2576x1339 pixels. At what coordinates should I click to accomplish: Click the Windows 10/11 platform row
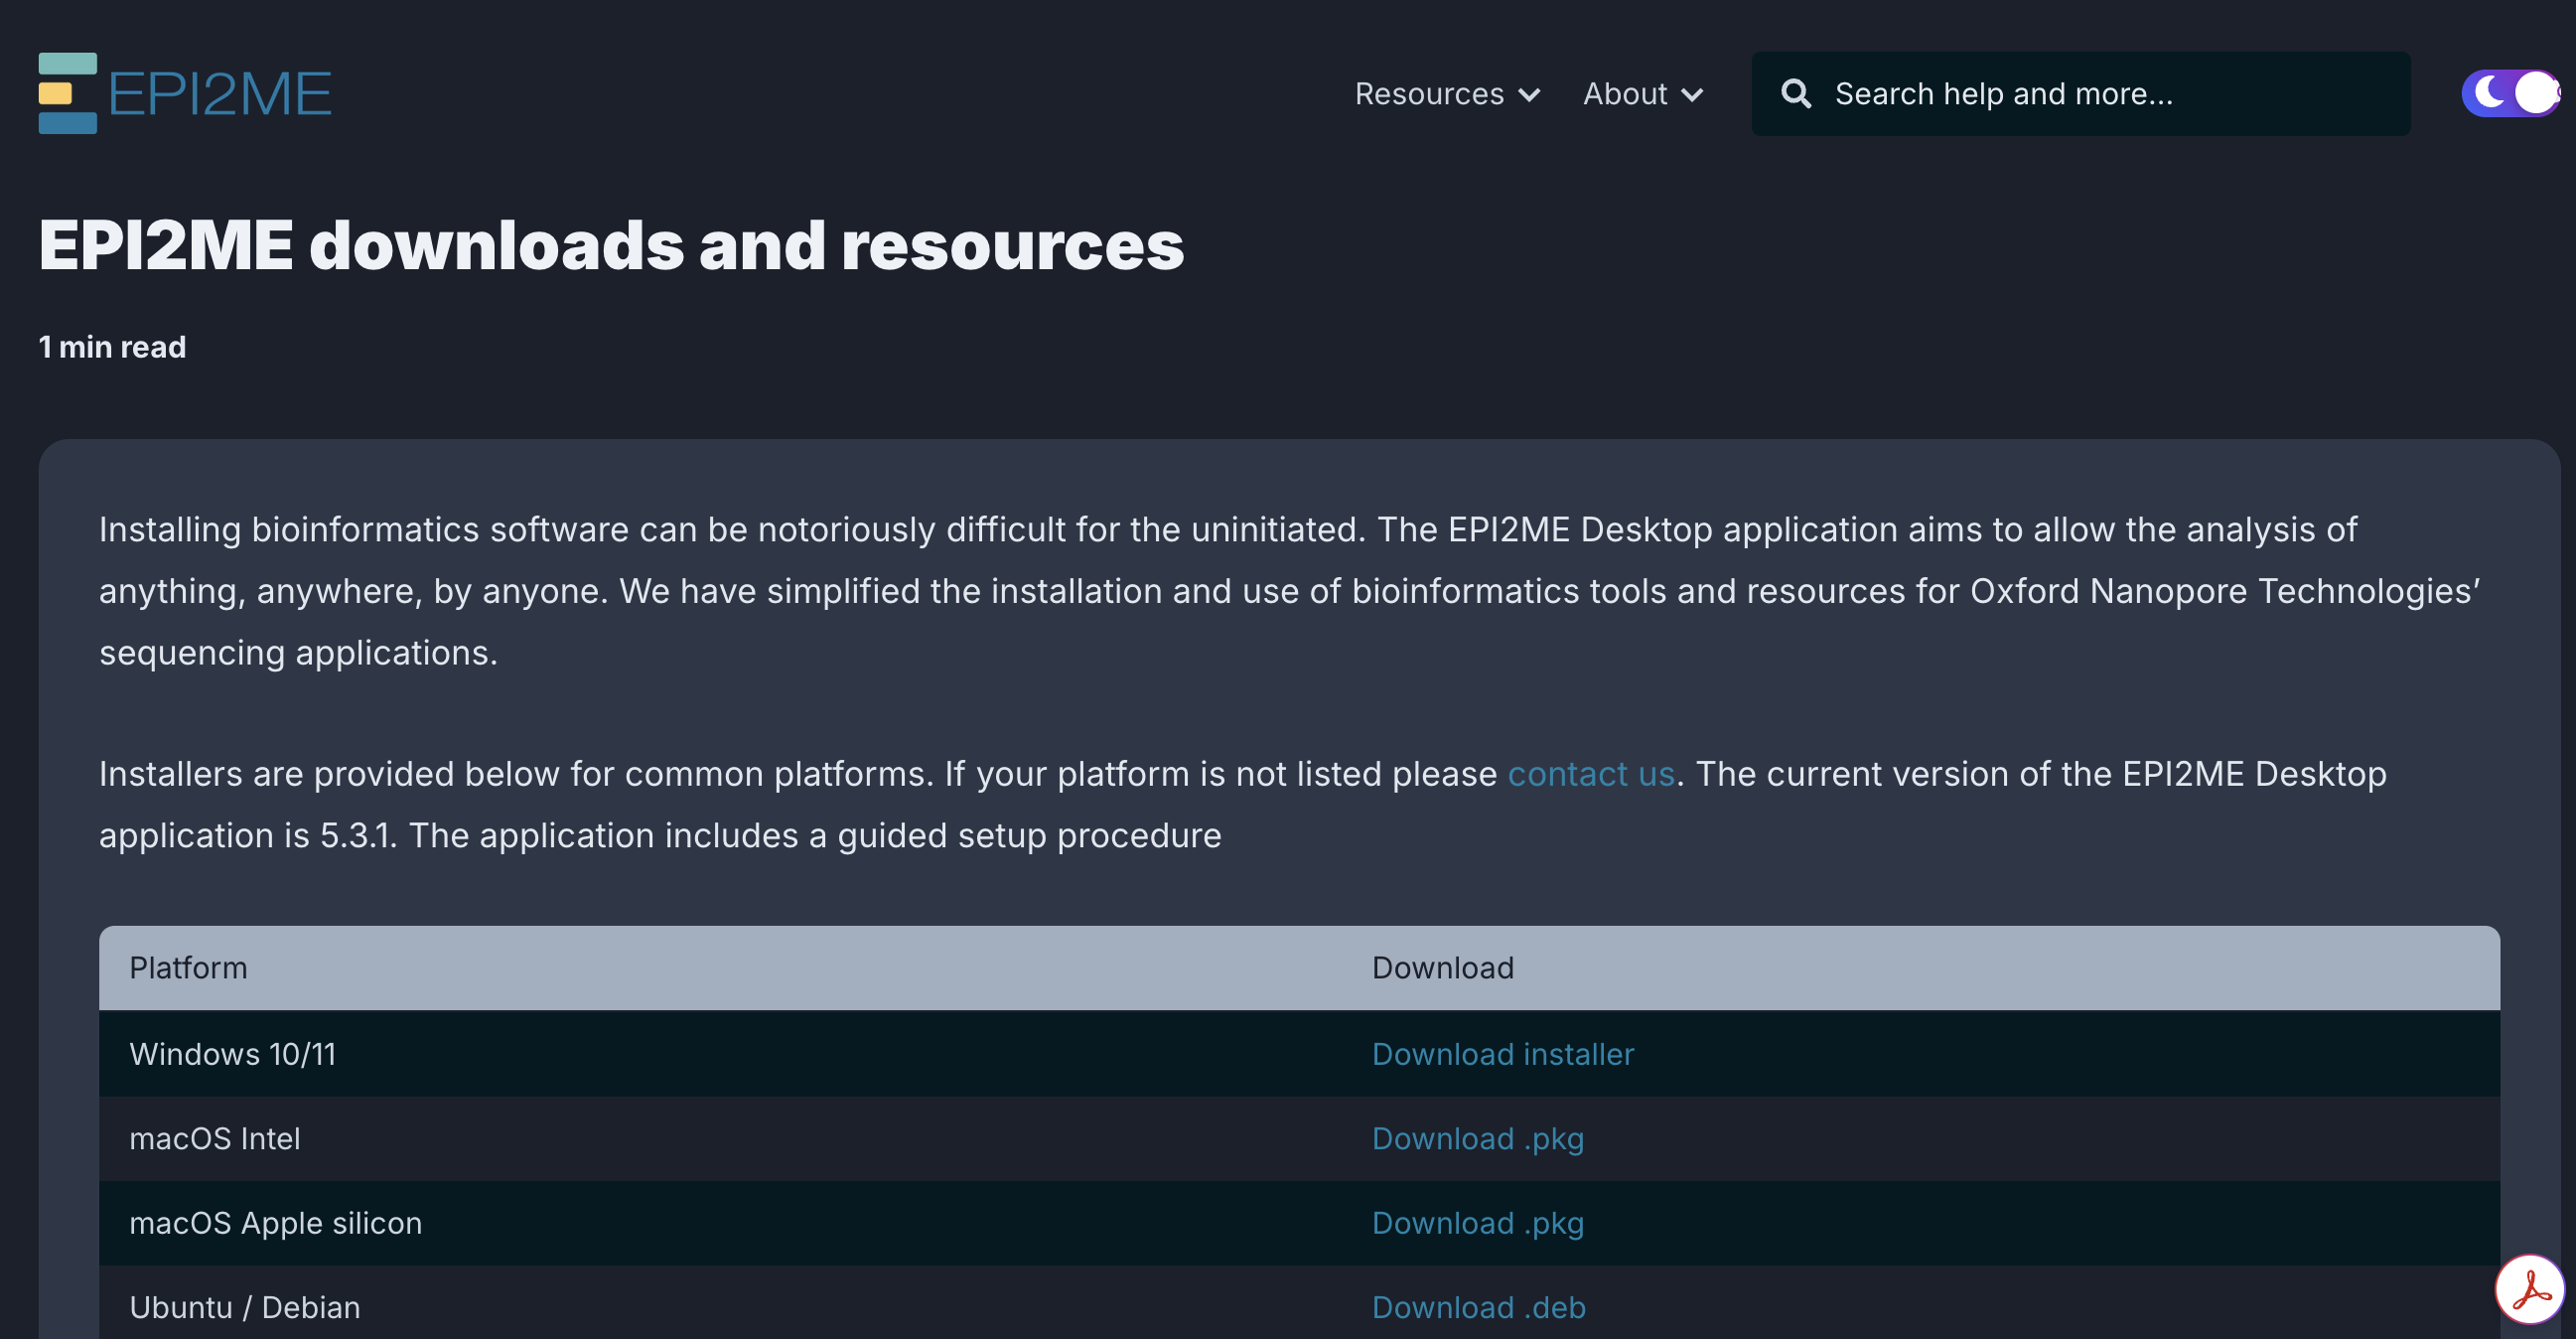[x=232, y=1054]
